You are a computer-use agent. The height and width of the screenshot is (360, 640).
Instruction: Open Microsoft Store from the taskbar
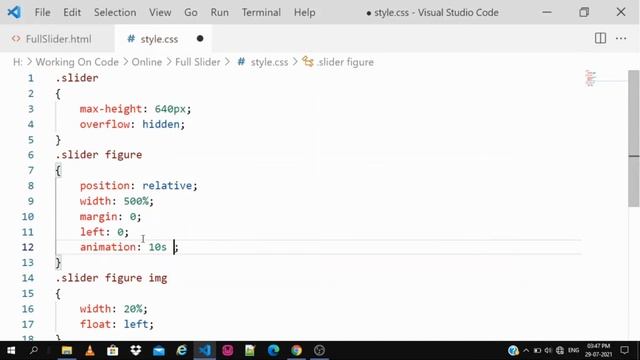[x=113, y=350]
